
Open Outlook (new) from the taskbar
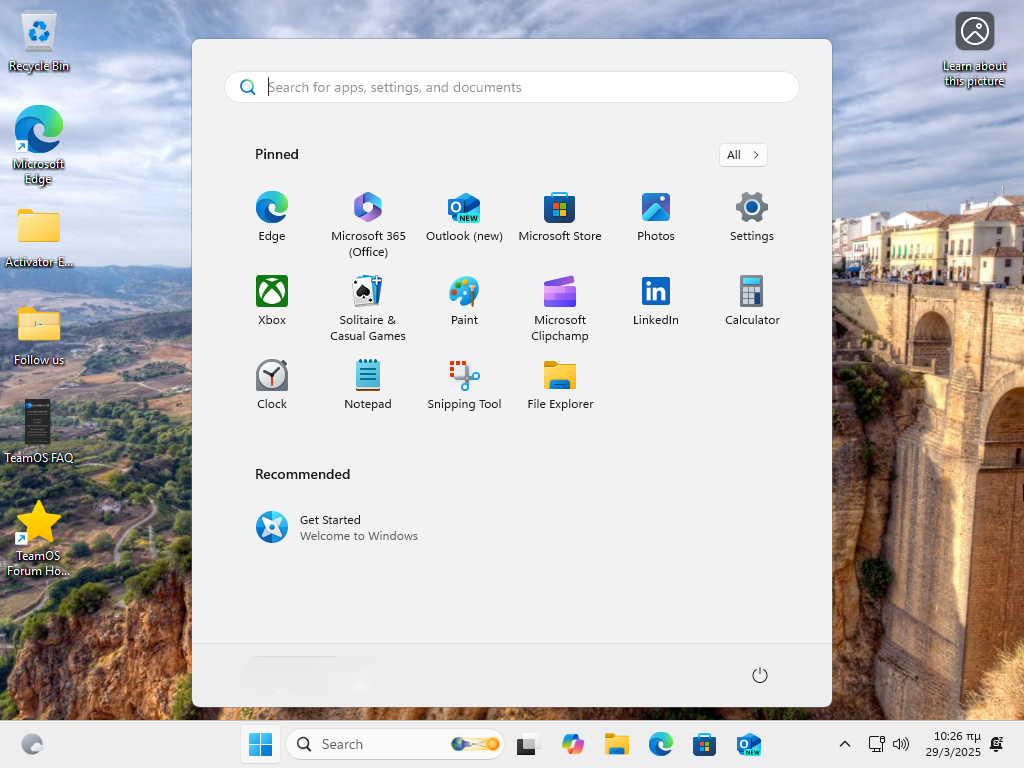click(x=748, y=744)
